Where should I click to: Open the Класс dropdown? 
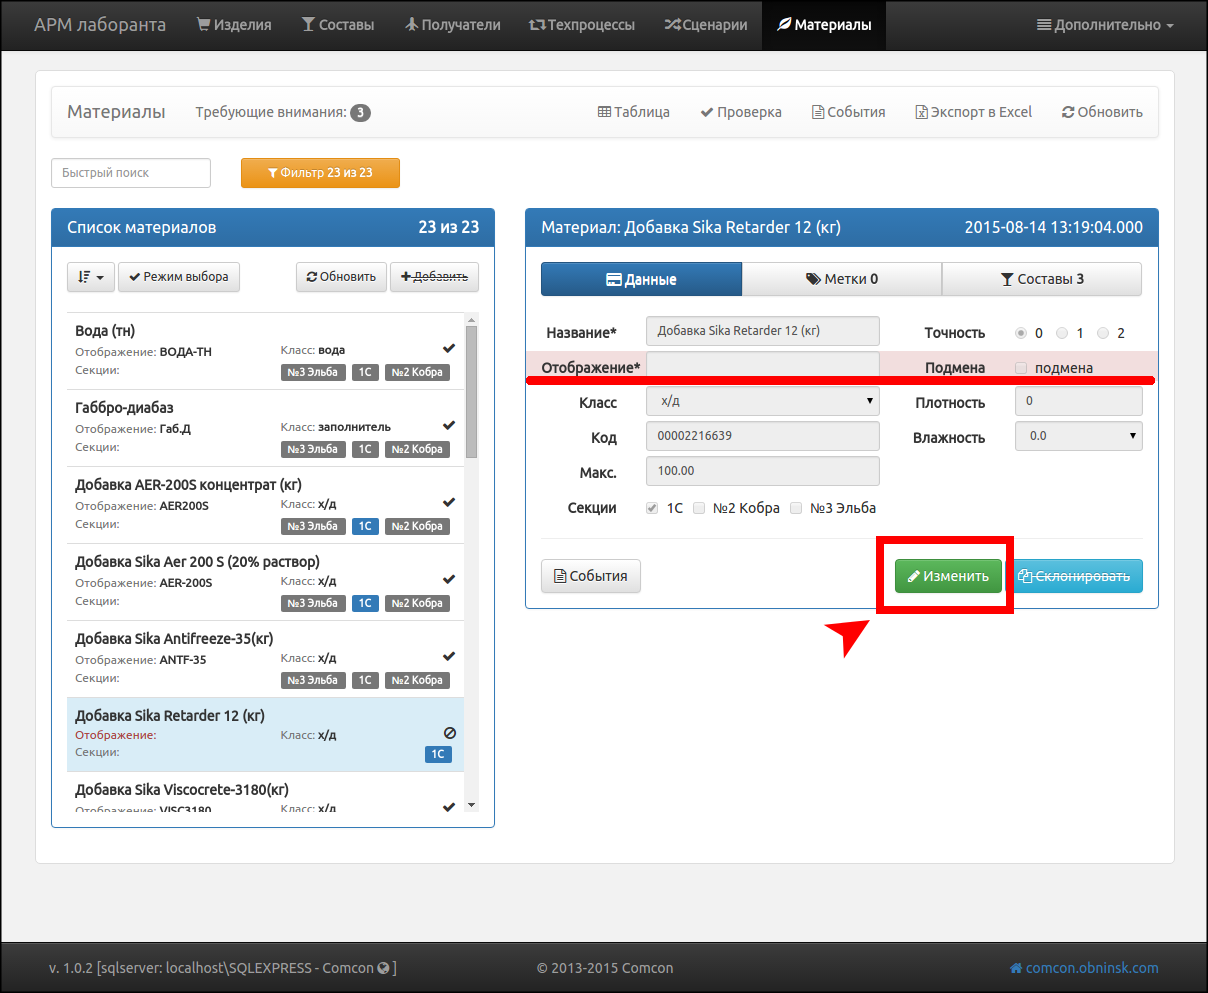point(763,401)
